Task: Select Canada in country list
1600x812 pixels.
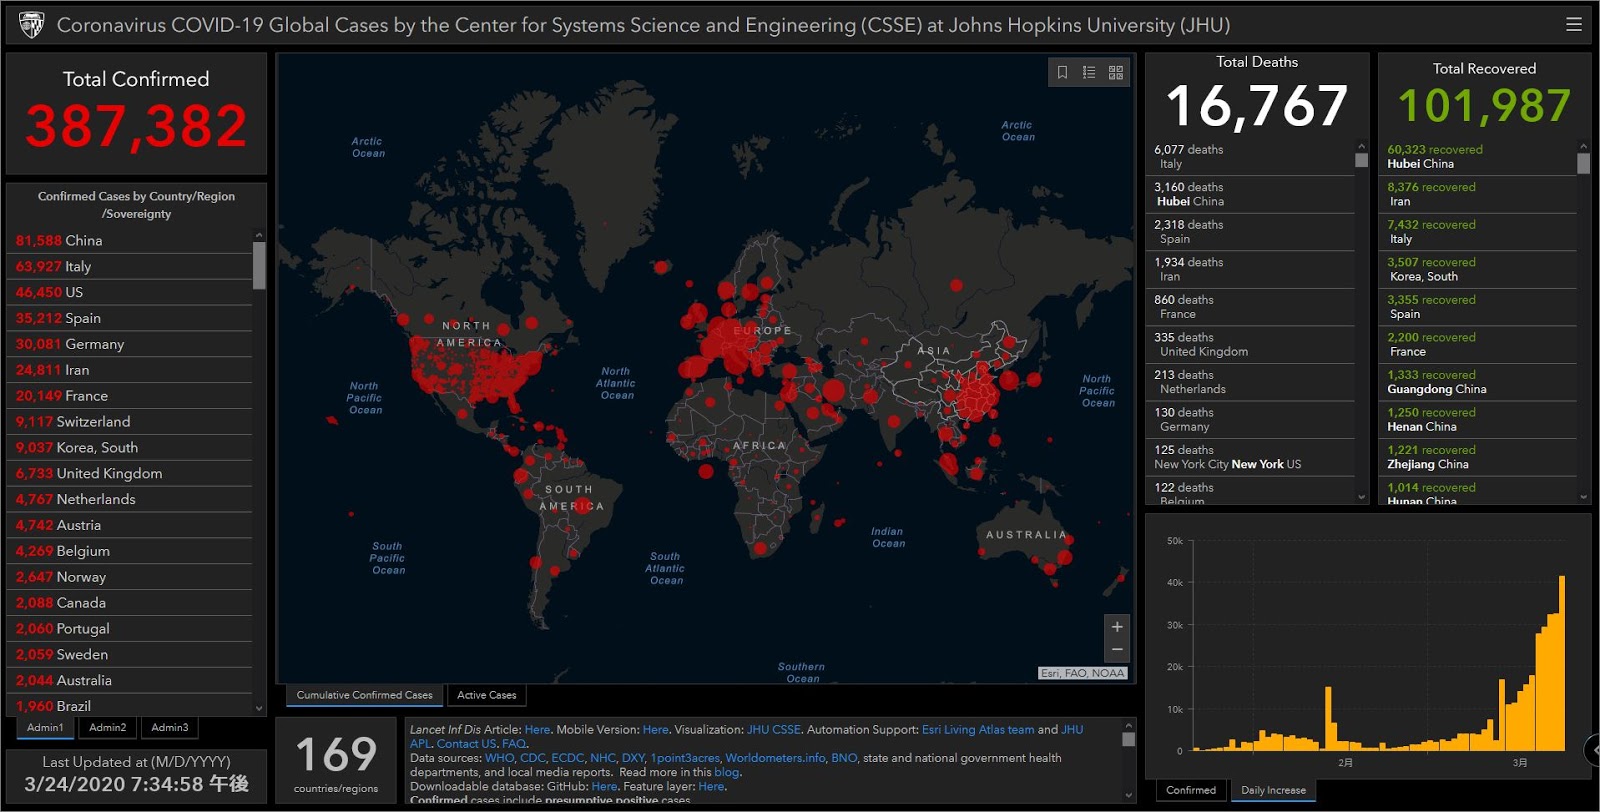Action: 130,603
